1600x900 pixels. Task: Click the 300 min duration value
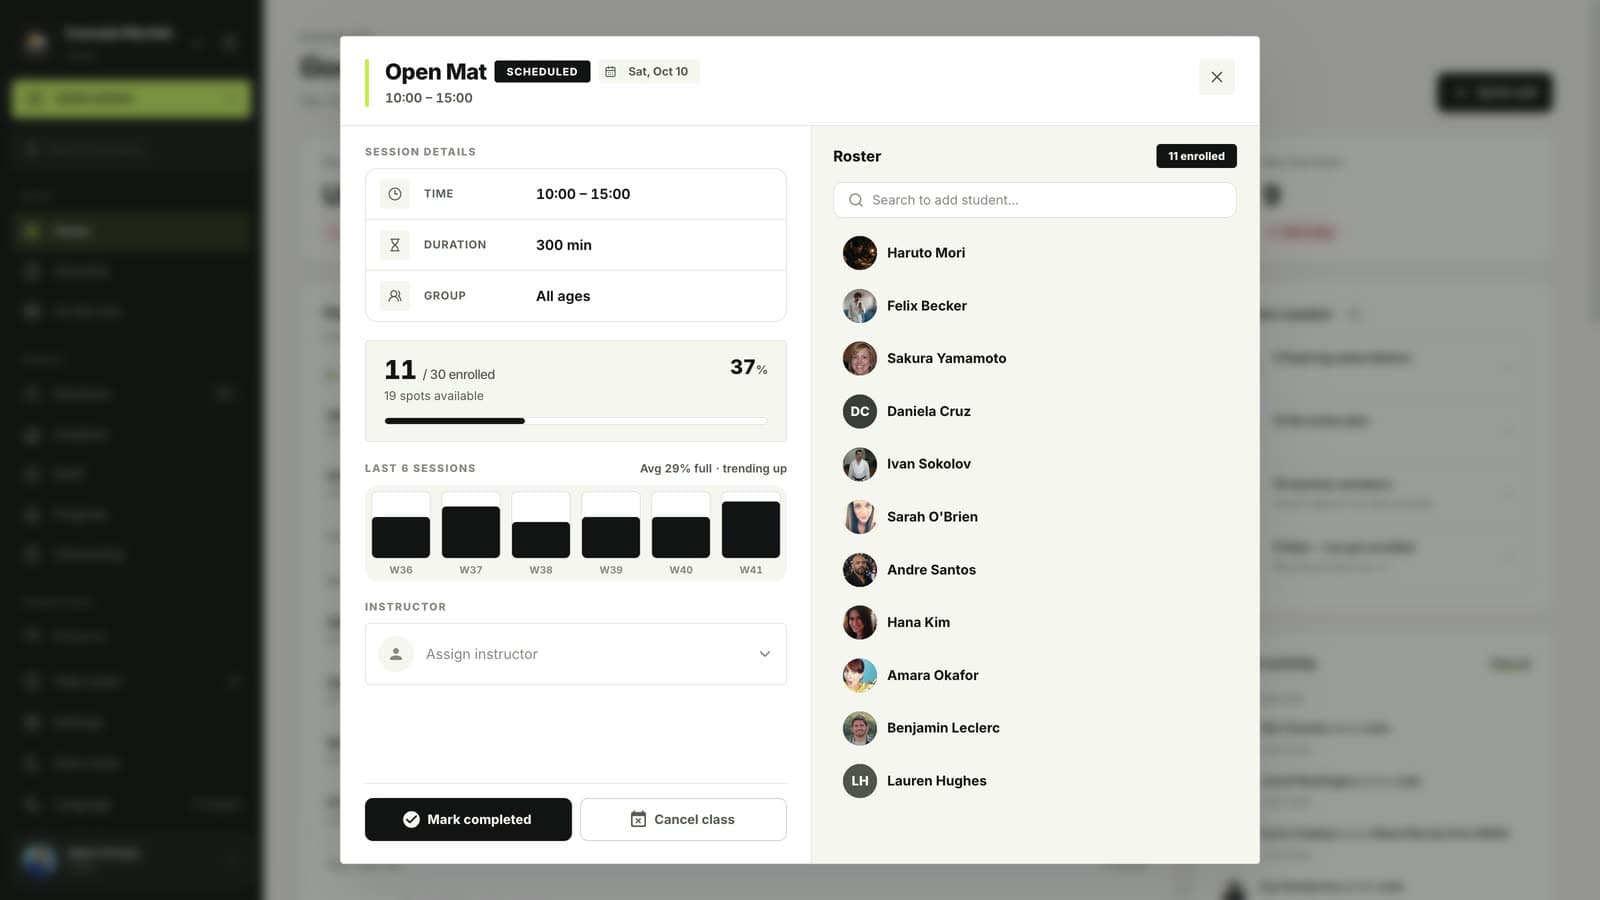564,245
